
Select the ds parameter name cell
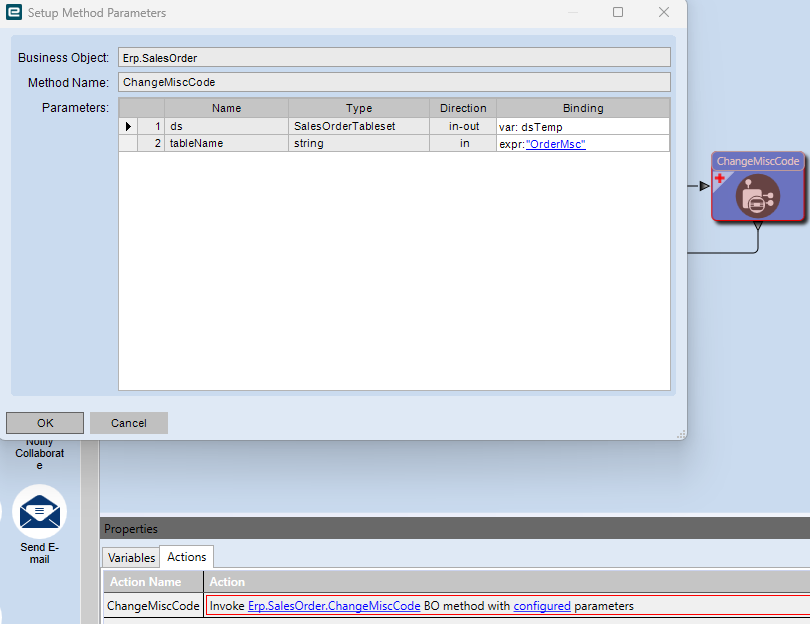226,126
